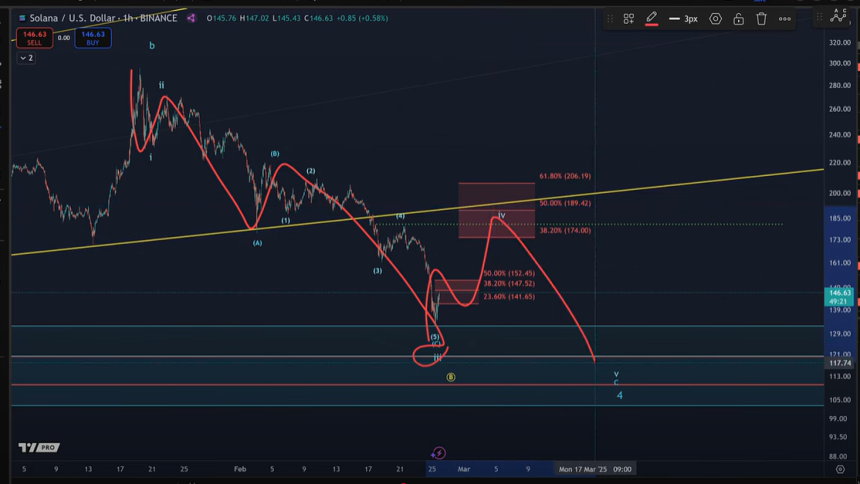Open drawing settings hexagon icon
This screenshot has width=860, height=484.
[715, 18]
